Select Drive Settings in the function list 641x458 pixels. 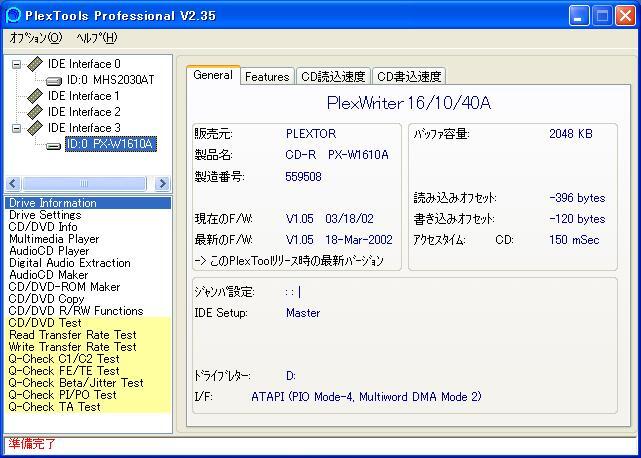[x=45, y=215]
